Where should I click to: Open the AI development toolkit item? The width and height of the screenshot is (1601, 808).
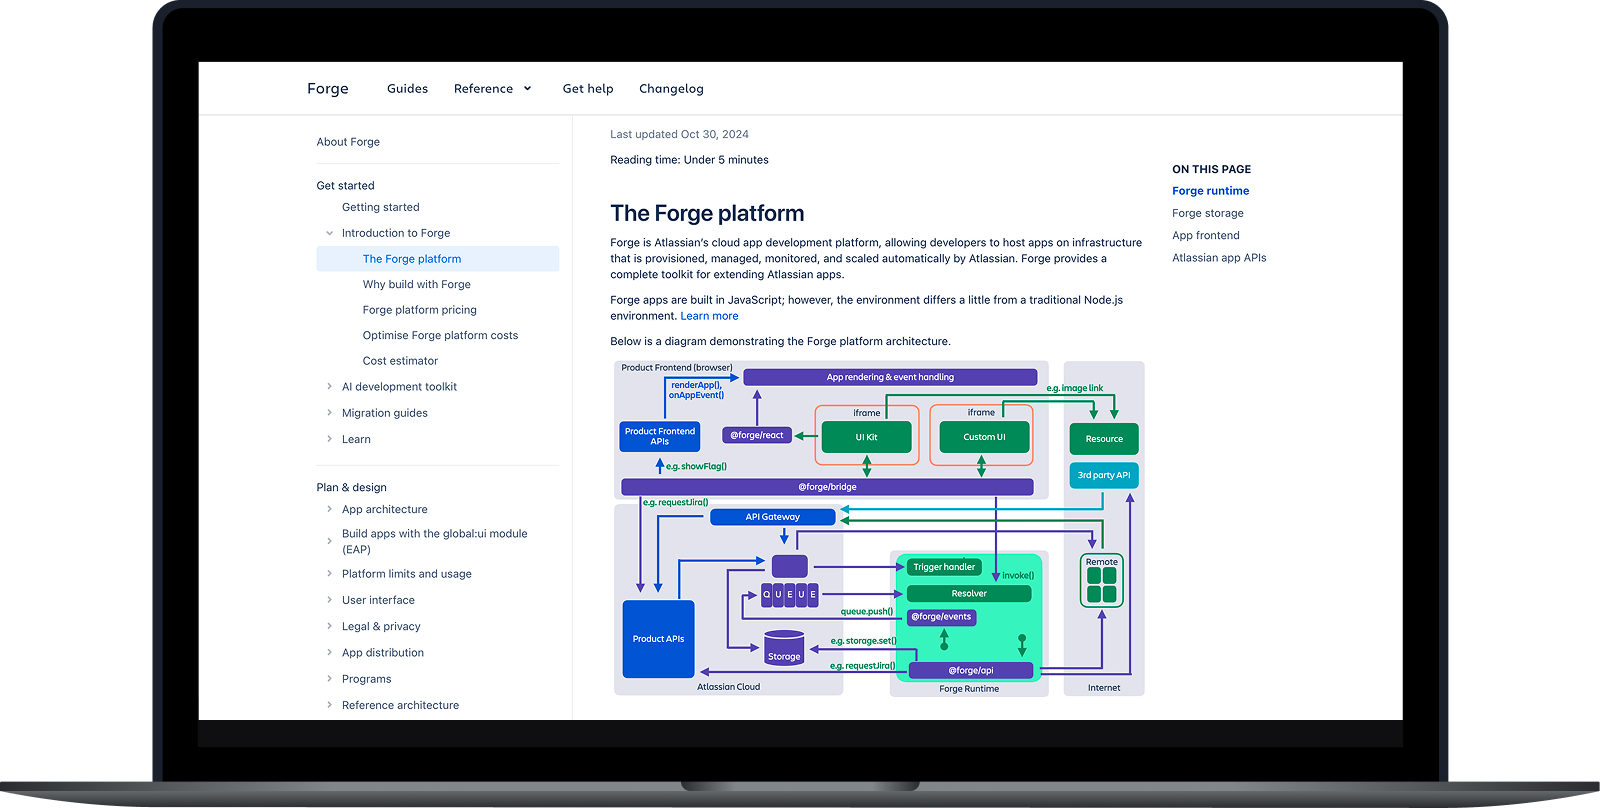pos(399,387)
